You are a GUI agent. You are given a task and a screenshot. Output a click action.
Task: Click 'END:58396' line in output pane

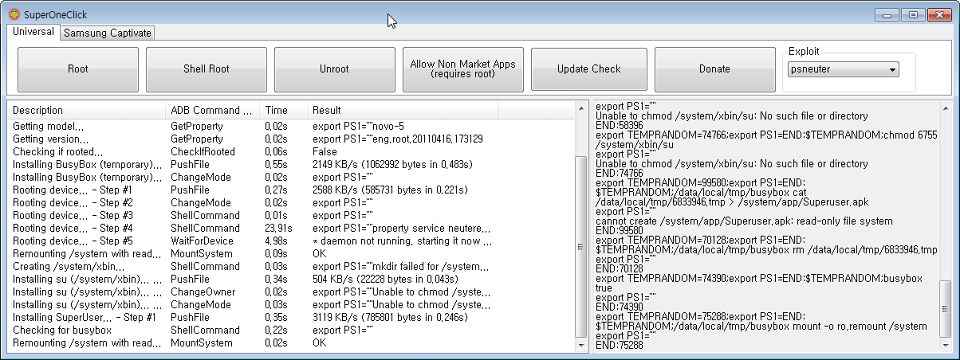coord(618,126)
